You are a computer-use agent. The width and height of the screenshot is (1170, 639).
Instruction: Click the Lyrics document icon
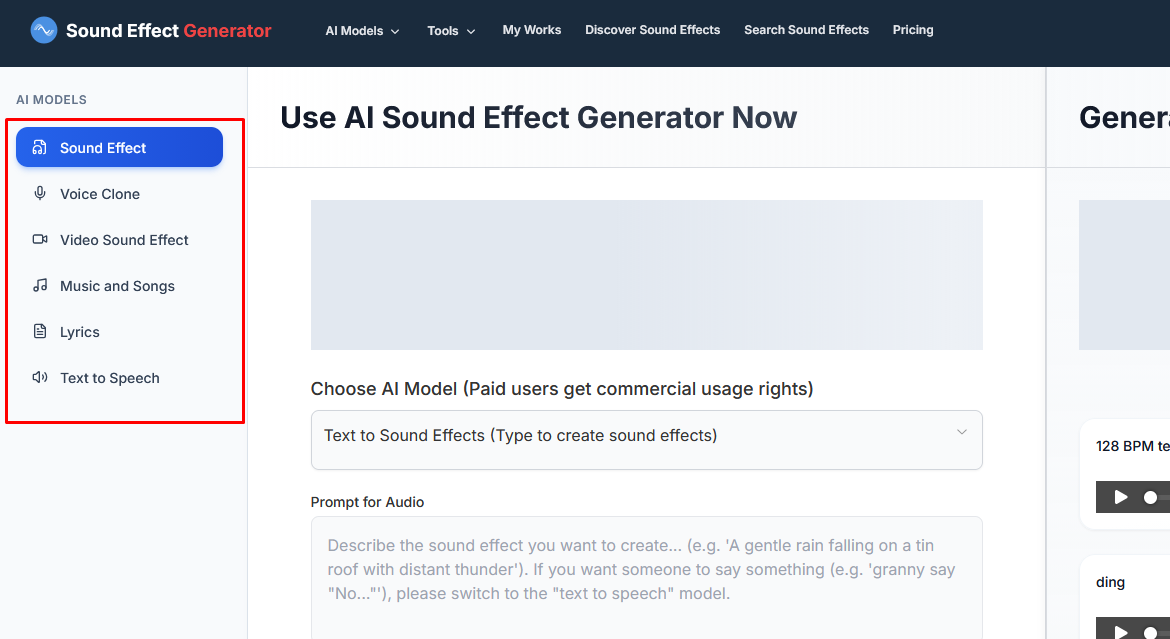[40, 332]
